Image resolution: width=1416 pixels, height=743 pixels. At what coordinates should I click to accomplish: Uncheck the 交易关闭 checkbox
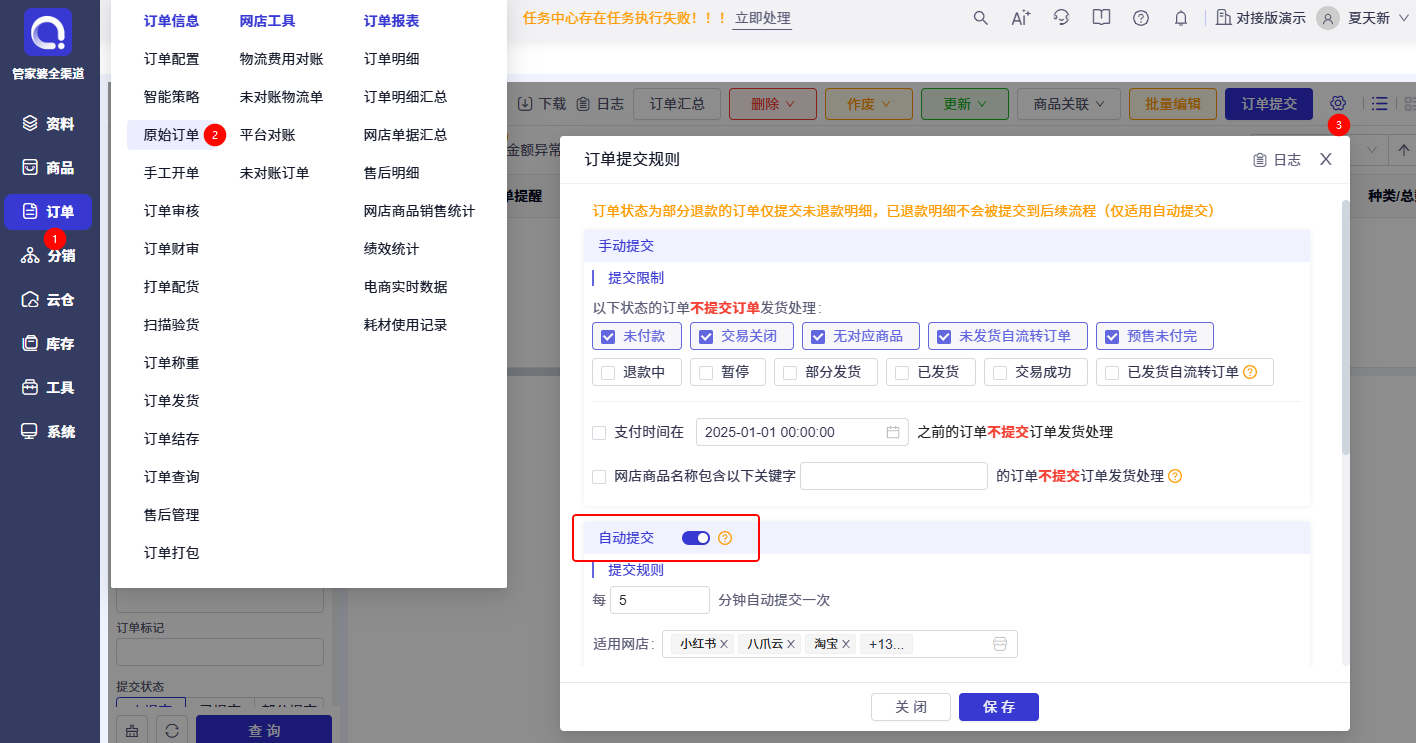point(706,336)
